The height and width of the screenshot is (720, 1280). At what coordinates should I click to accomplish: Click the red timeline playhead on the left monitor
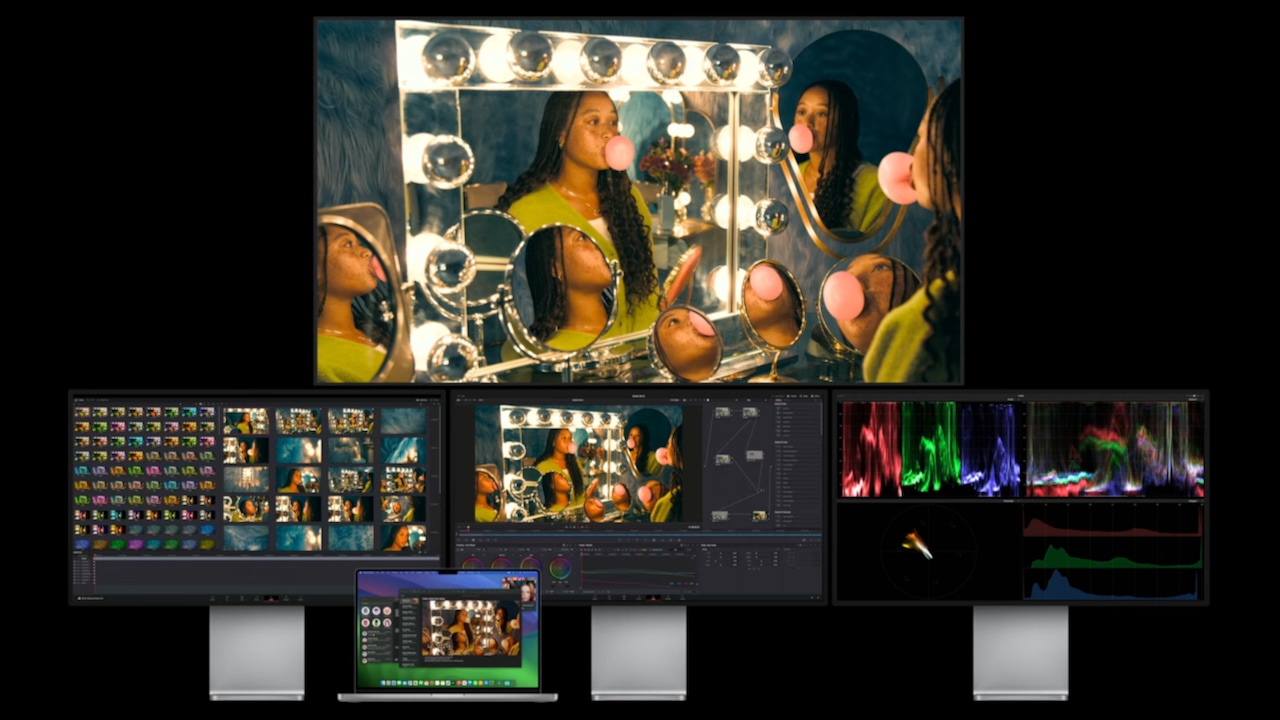(94, 572)
